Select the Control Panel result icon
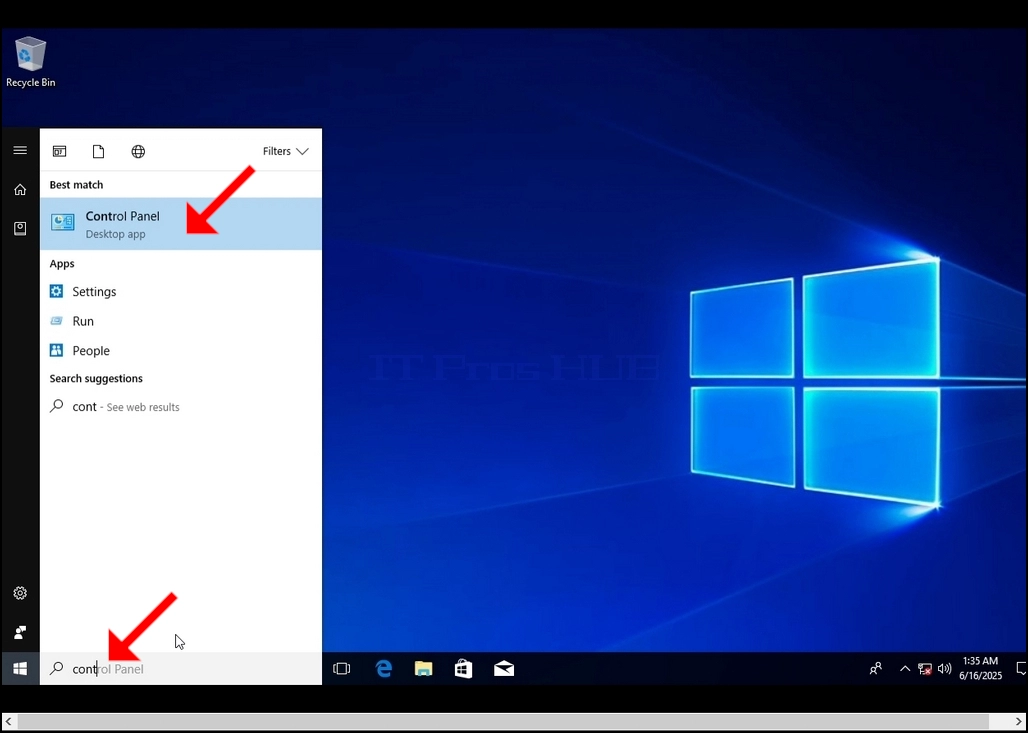Viewport: 1028px width, 733px height. pos(63,223)
